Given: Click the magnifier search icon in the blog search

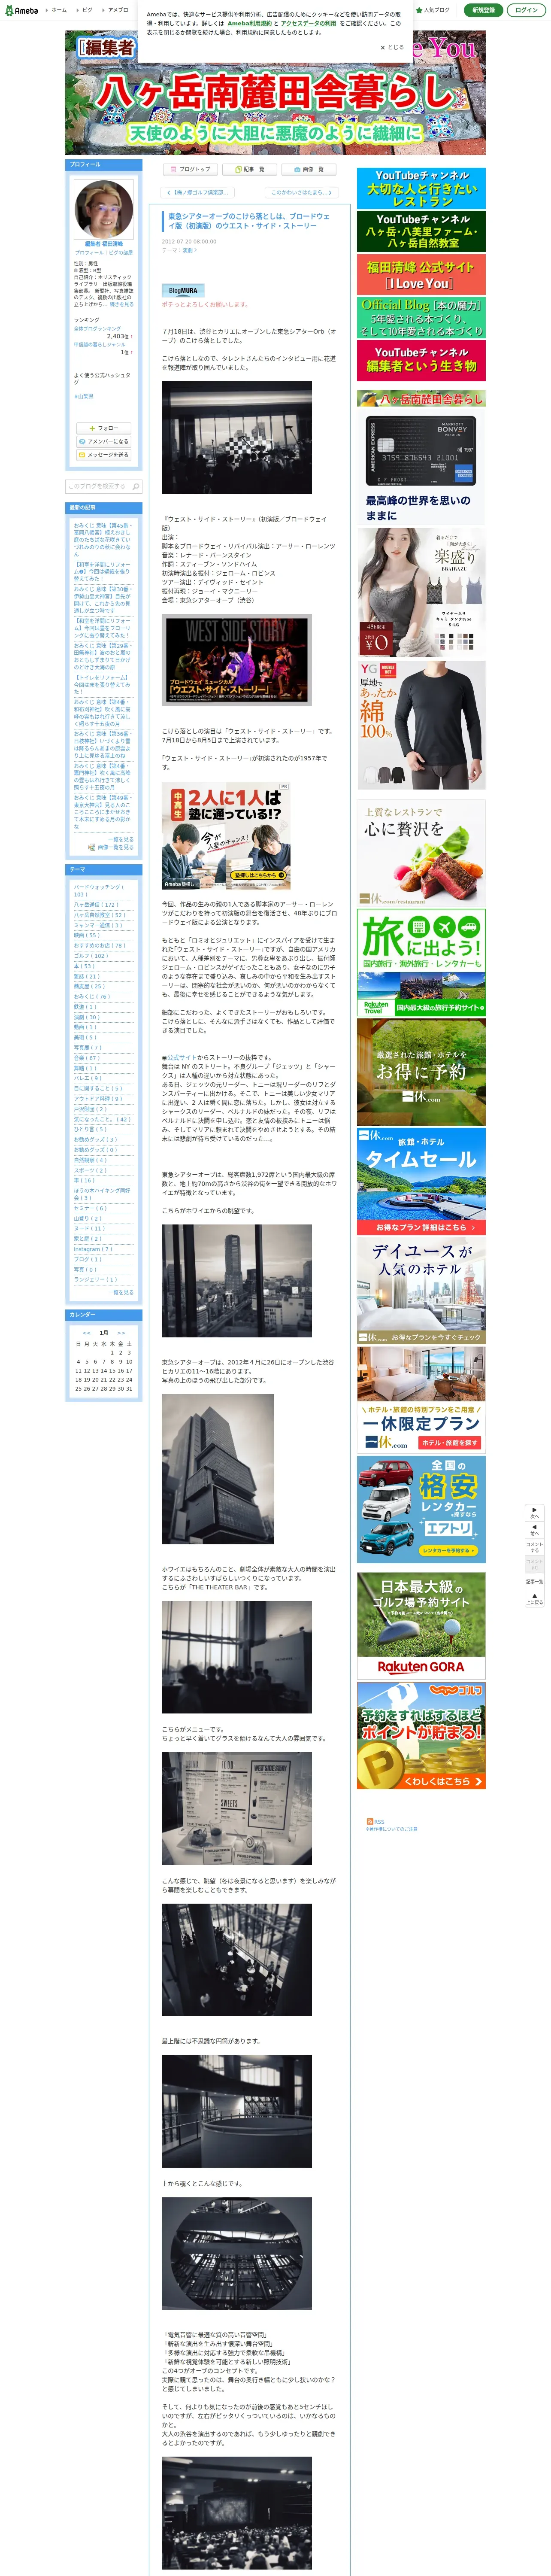Looking at the screenshot, I should pos(136,486).
